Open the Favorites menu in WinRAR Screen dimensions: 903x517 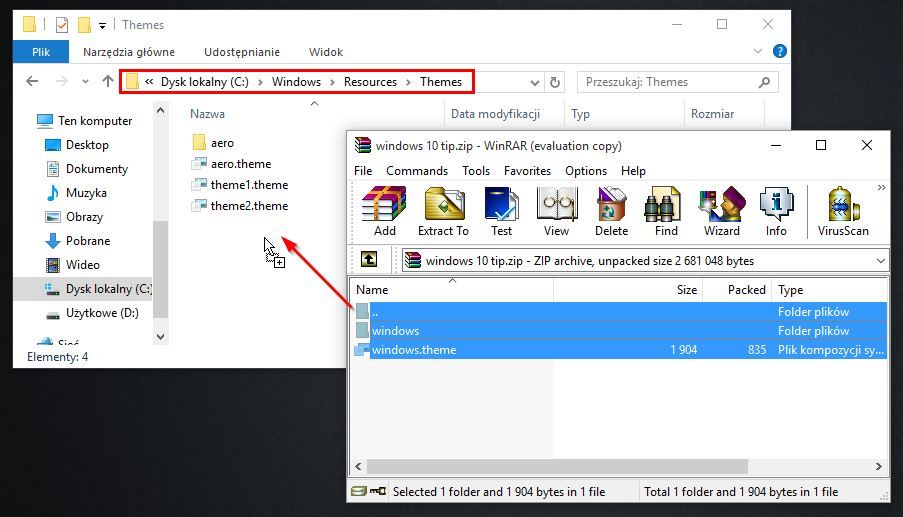tap(528, 171)
